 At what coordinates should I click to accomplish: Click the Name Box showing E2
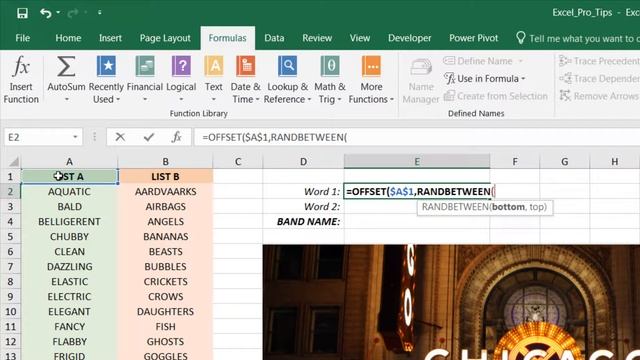coord(37,137)
